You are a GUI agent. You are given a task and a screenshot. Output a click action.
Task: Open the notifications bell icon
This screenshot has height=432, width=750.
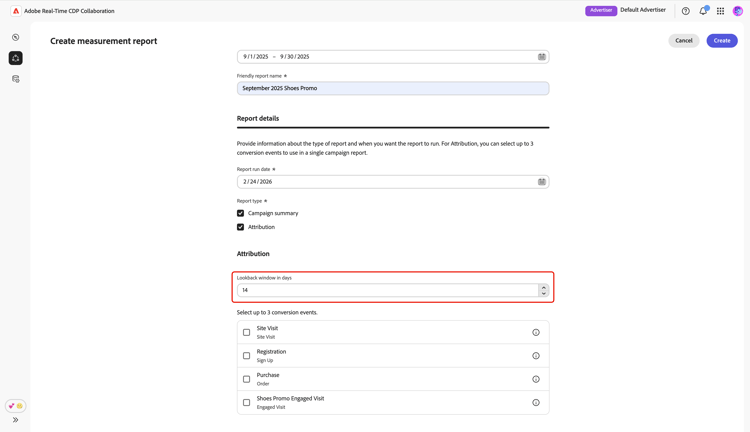pos(703,11)
